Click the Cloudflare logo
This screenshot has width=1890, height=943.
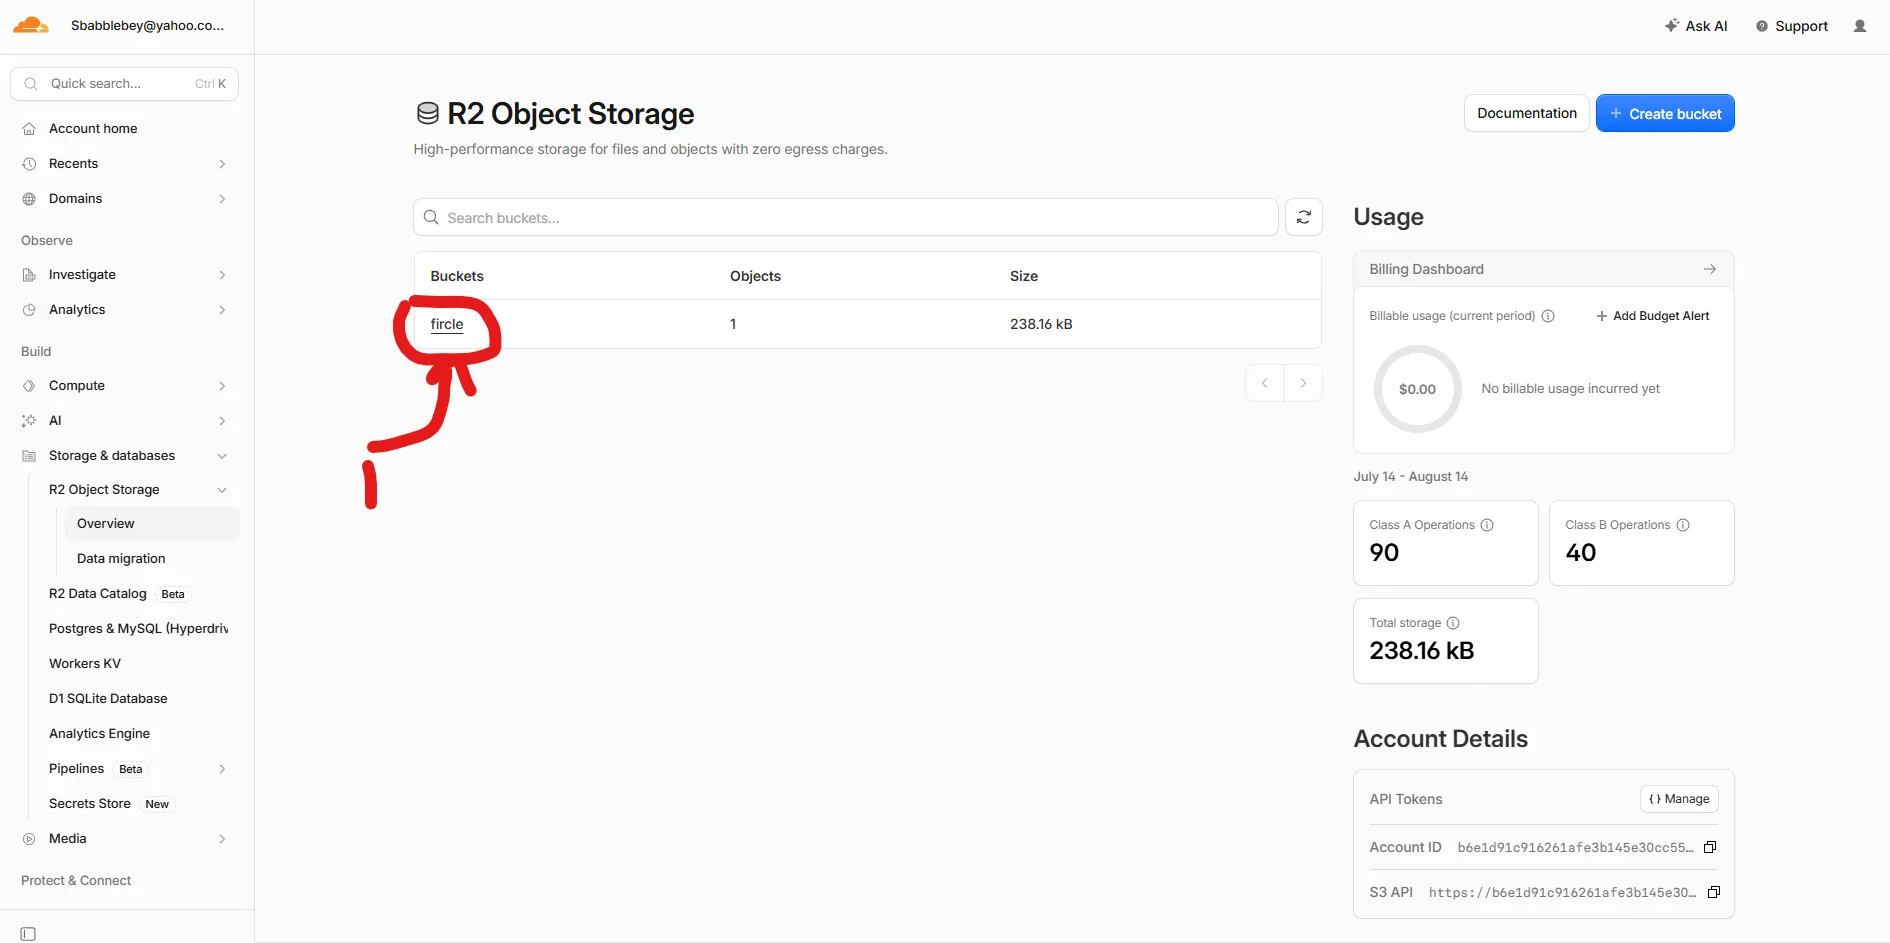[x=31, y=26]
